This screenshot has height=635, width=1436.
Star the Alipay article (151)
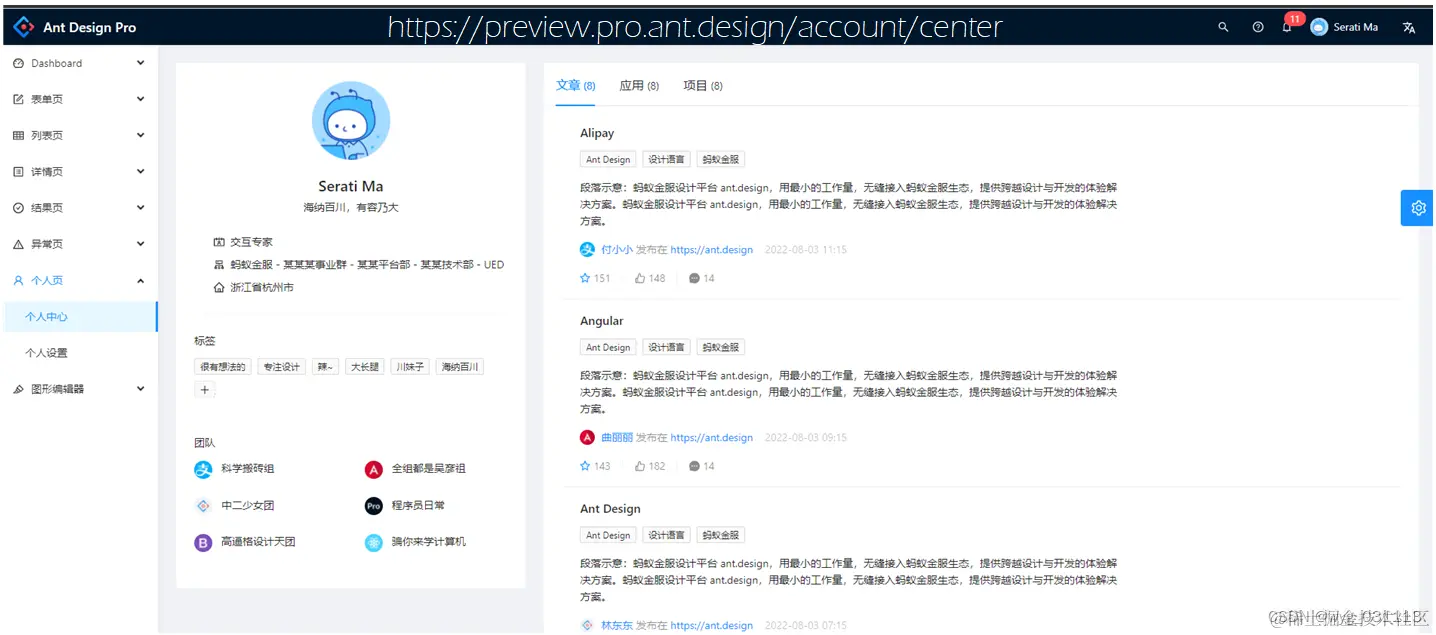click(x=585, y=278)
